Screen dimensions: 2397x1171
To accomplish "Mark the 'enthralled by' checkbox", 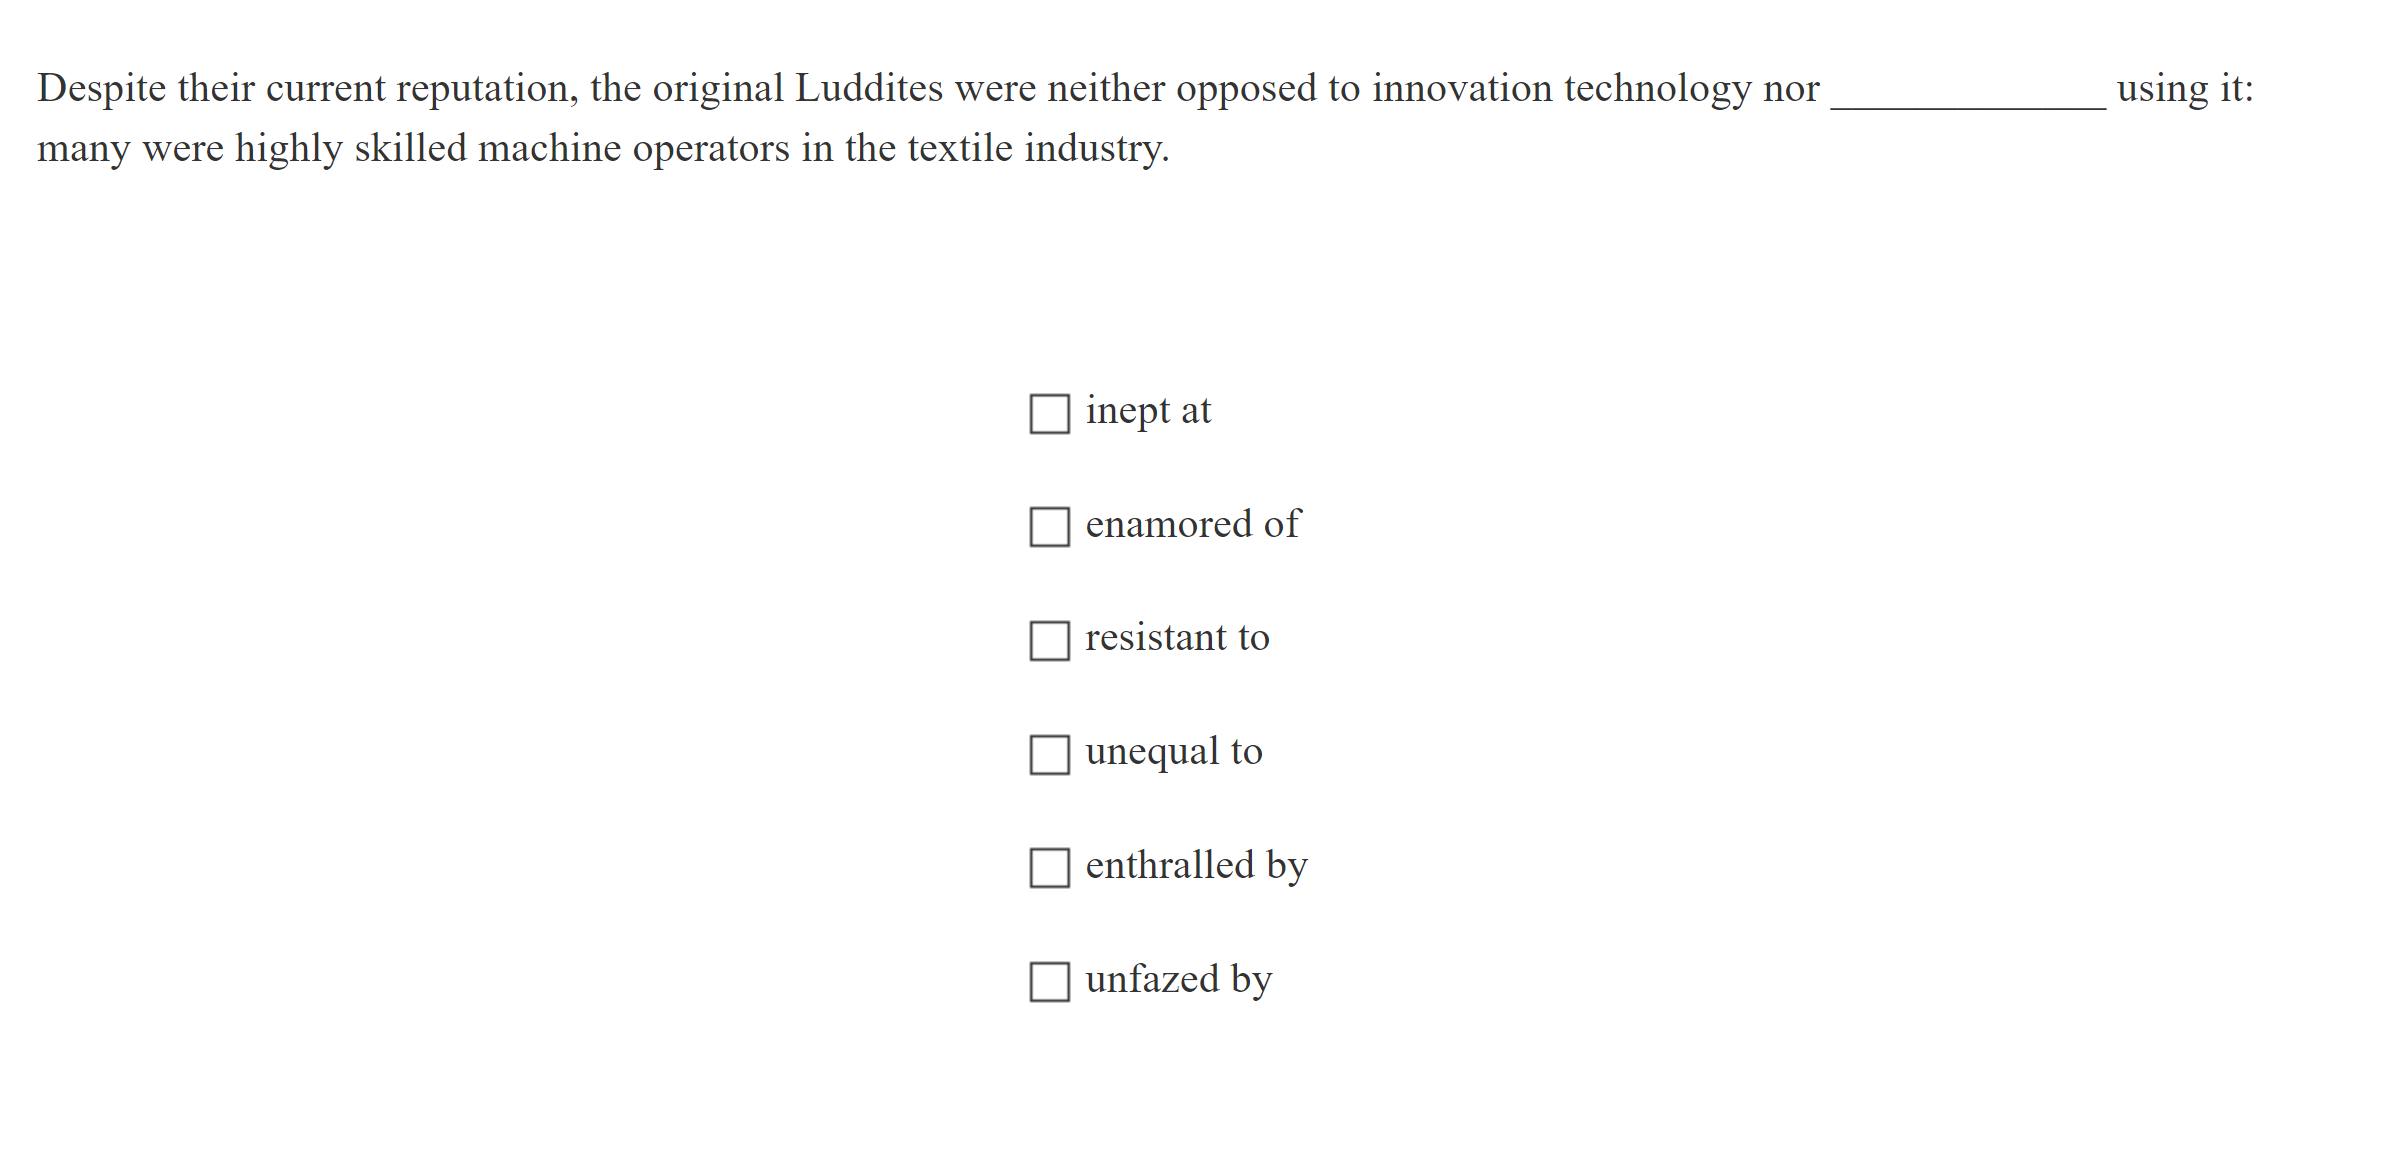I will click(x=1049, y=868).
